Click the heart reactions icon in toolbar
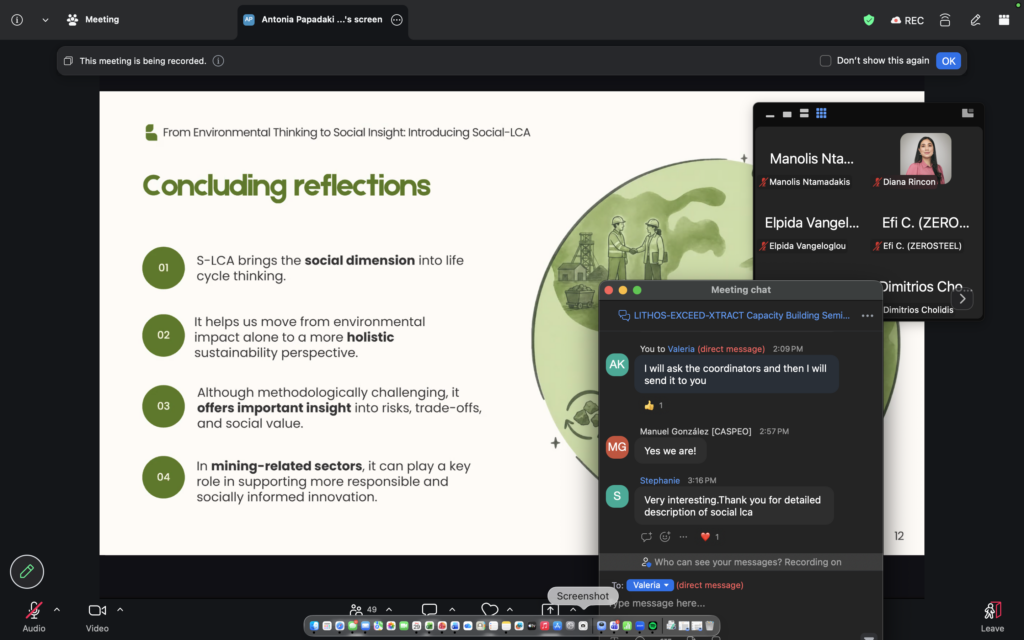Screen dimensions: 1024x640 489,609
